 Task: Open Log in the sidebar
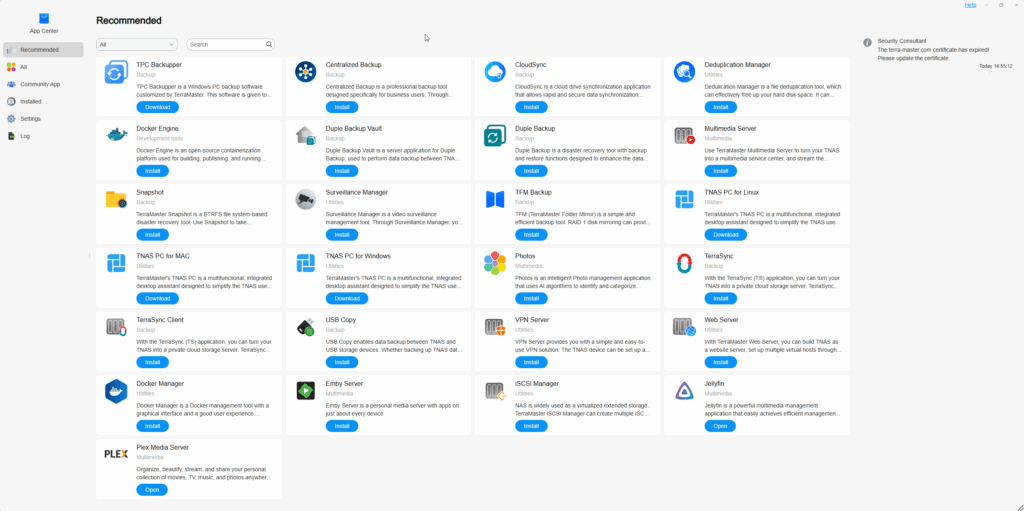[43, 136]
